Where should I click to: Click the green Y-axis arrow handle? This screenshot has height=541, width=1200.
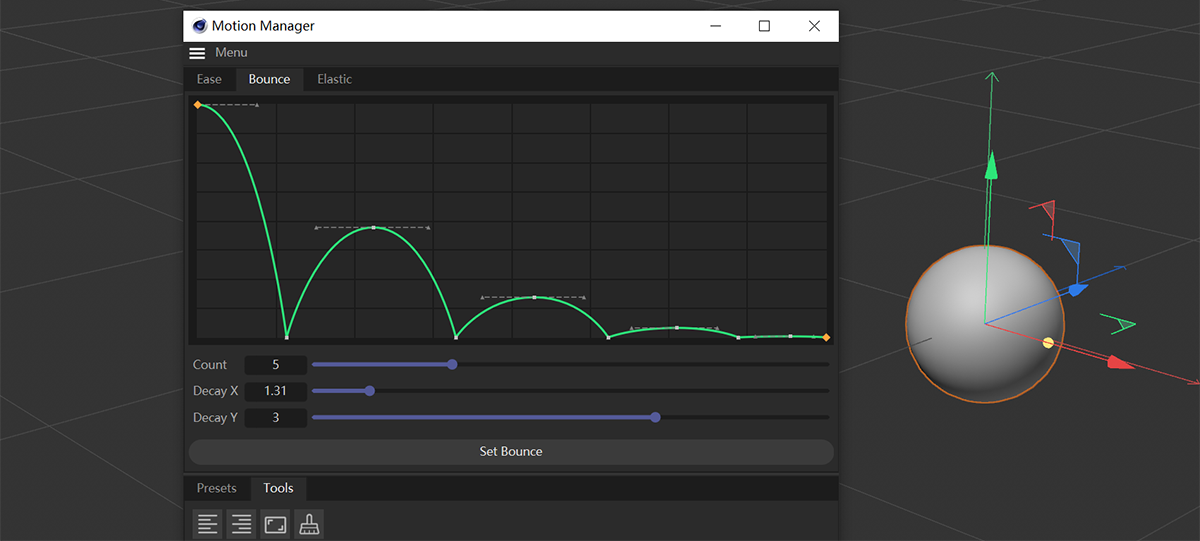[991, 166]
